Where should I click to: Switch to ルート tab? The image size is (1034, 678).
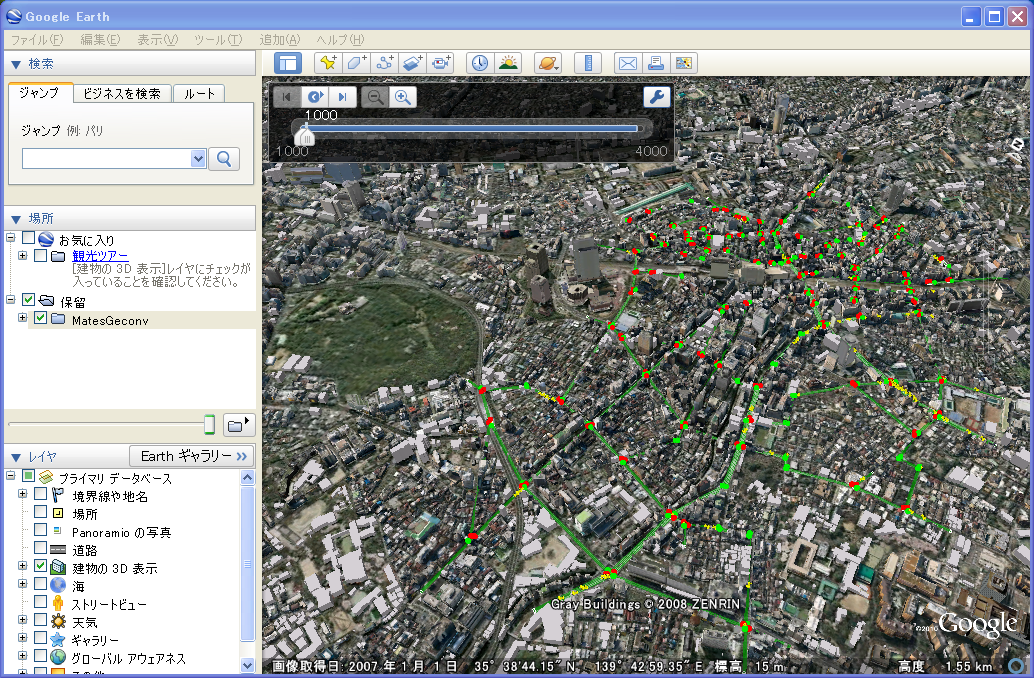200,94
